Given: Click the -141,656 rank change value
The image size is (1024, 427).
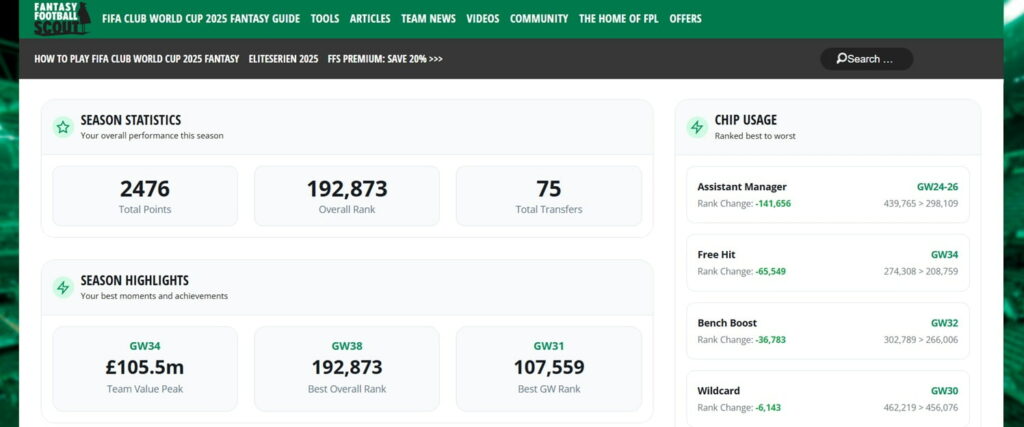Looking at the screenshot, I should pyautogui.click(x=773, y=204).
